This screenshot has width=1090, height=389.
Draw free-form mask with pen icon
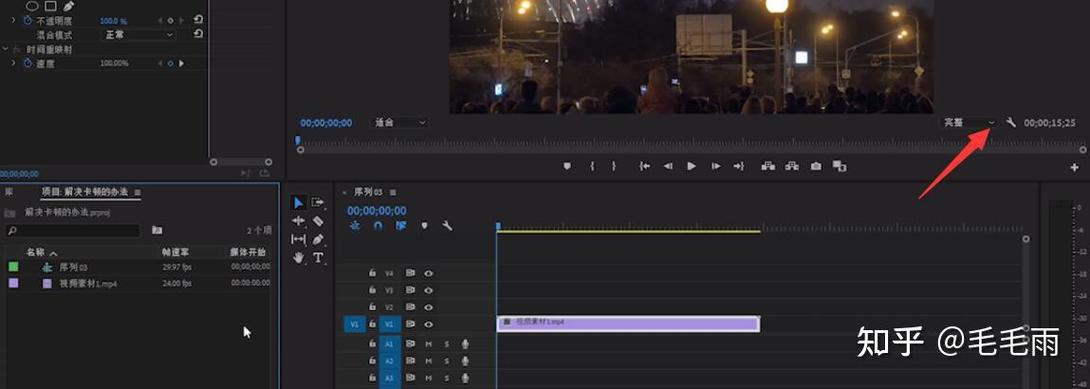(x=68, y=6)
